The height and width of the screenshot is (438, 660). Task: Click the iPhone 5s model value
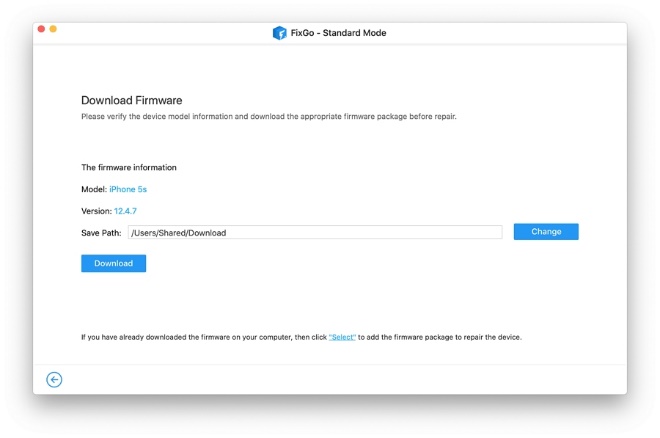tap(128, 189)
